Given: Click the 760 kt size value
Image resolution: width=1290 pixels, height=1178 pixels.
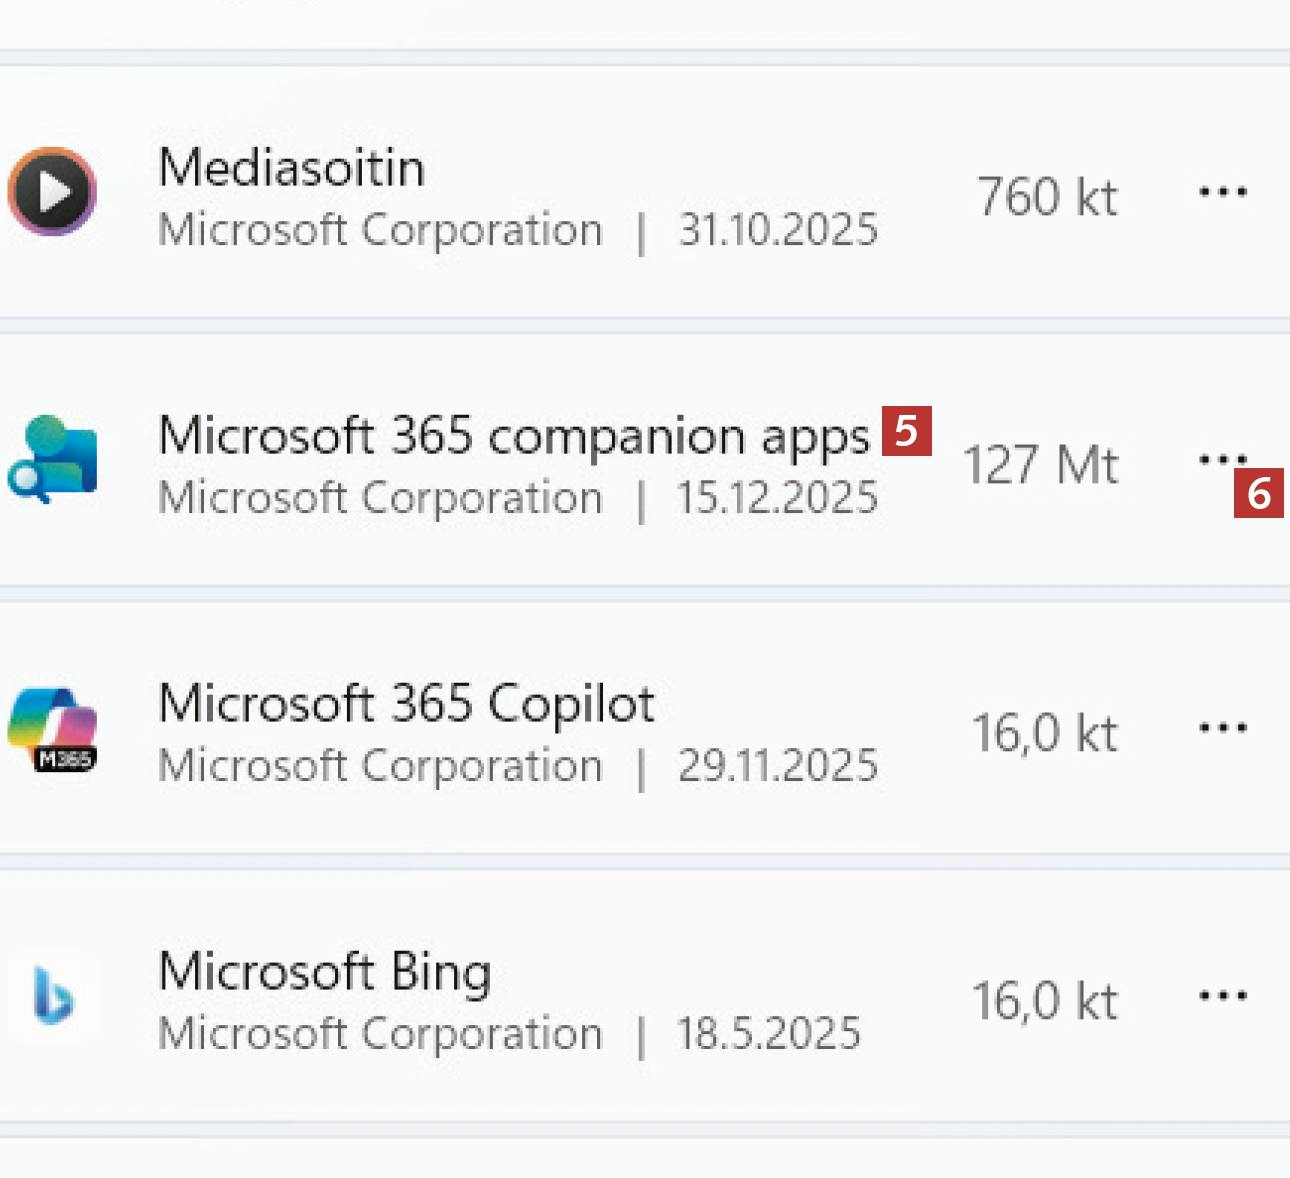Looking at the screenshot, I should coord(1046,197).
